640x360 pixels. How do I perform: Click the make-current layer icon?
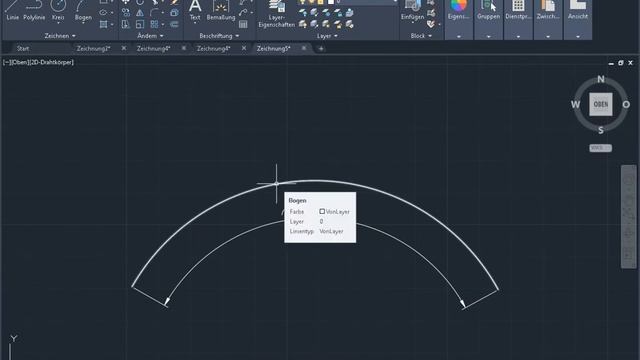point(349,13)
